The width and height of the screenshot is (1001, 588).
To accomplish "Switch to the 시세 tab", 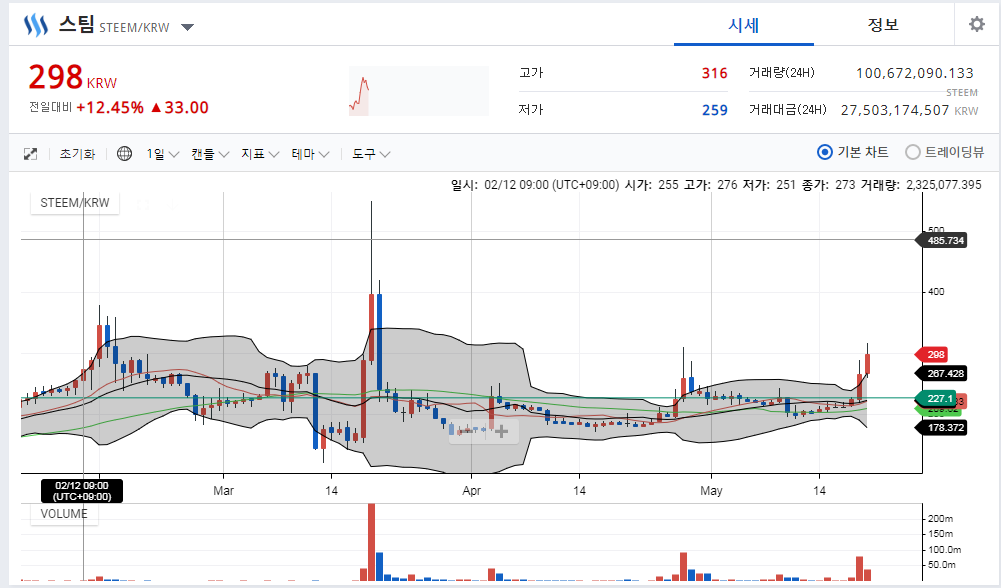I will coord(743,25).
